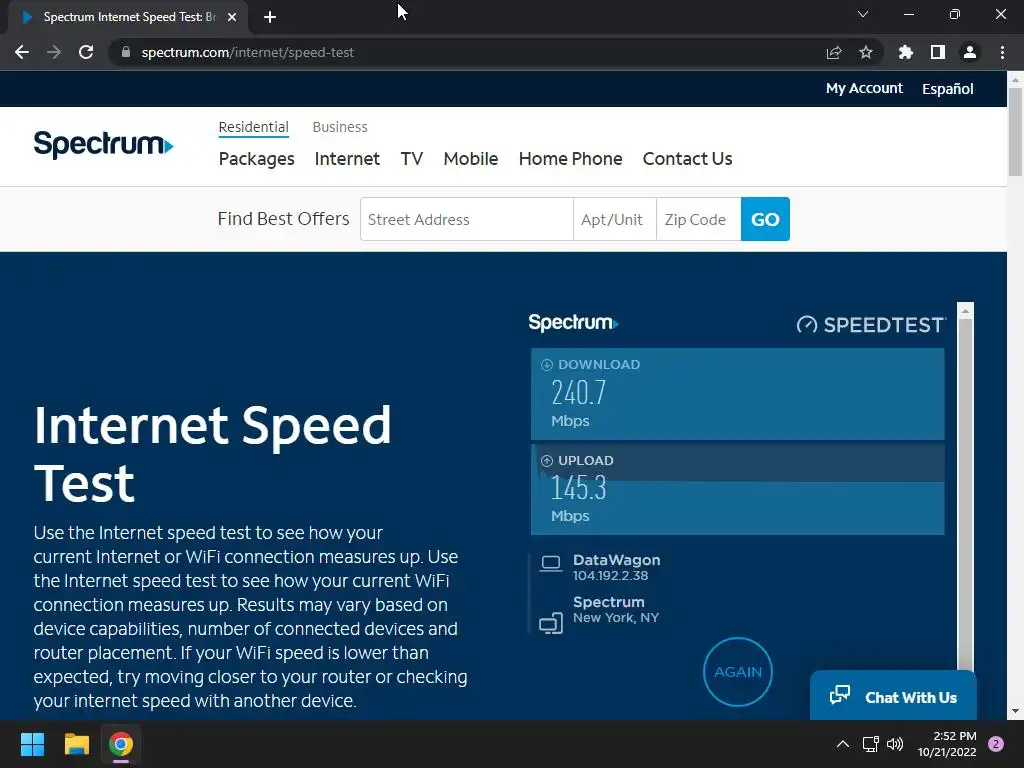Screen dimensions: 1024x768
Task: Click the IP address 104.192.2.38
Action: 611,575
